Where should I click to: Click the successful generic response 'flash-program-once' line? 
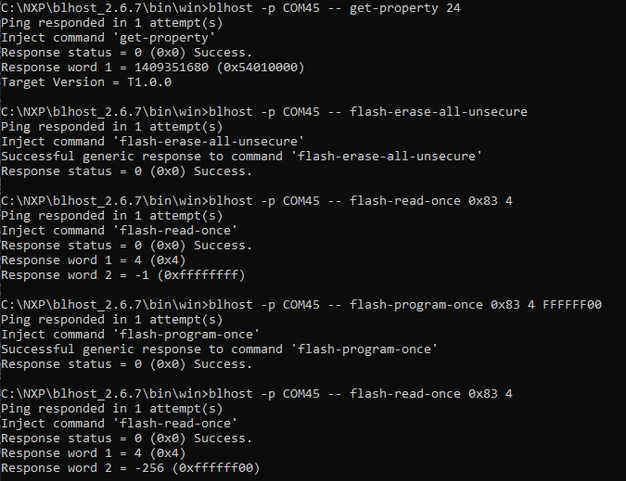tap(218, 350)
